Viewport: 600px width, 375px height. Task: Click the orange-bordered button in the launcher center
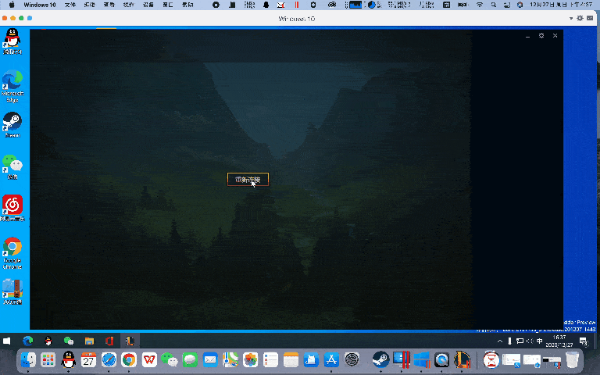(248, 179)
